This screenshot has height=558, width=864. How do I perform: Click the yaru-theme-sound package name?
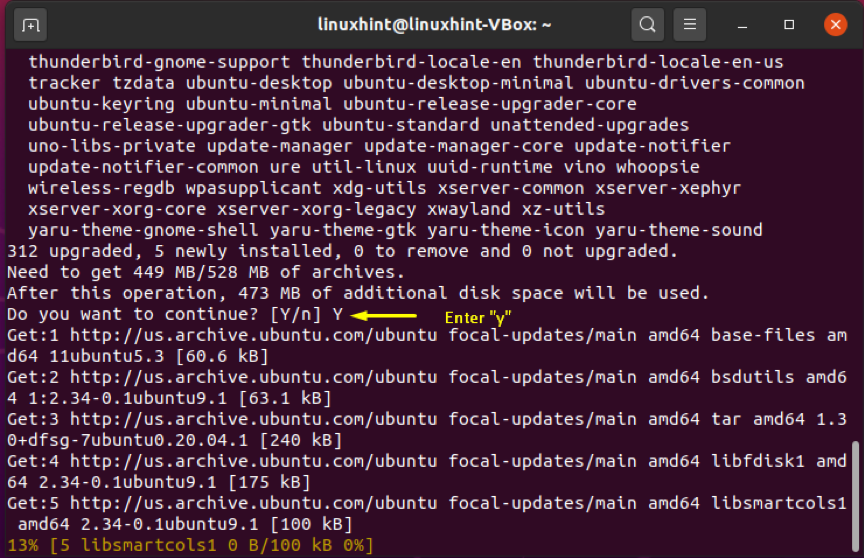point(679,230)
